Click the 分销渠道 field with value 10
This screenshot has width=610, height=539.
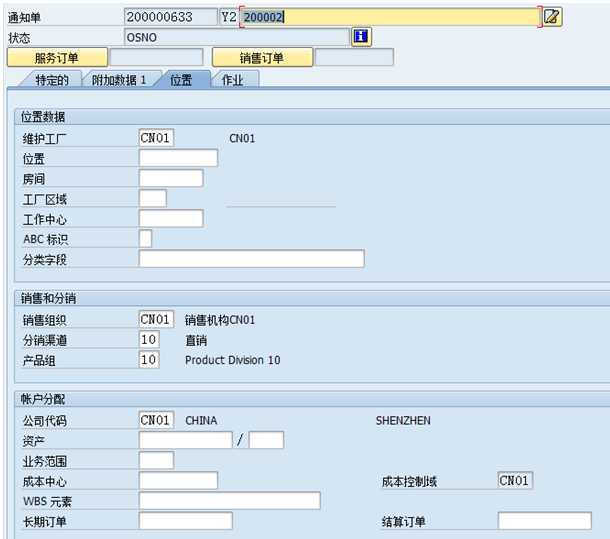[149, 340]
